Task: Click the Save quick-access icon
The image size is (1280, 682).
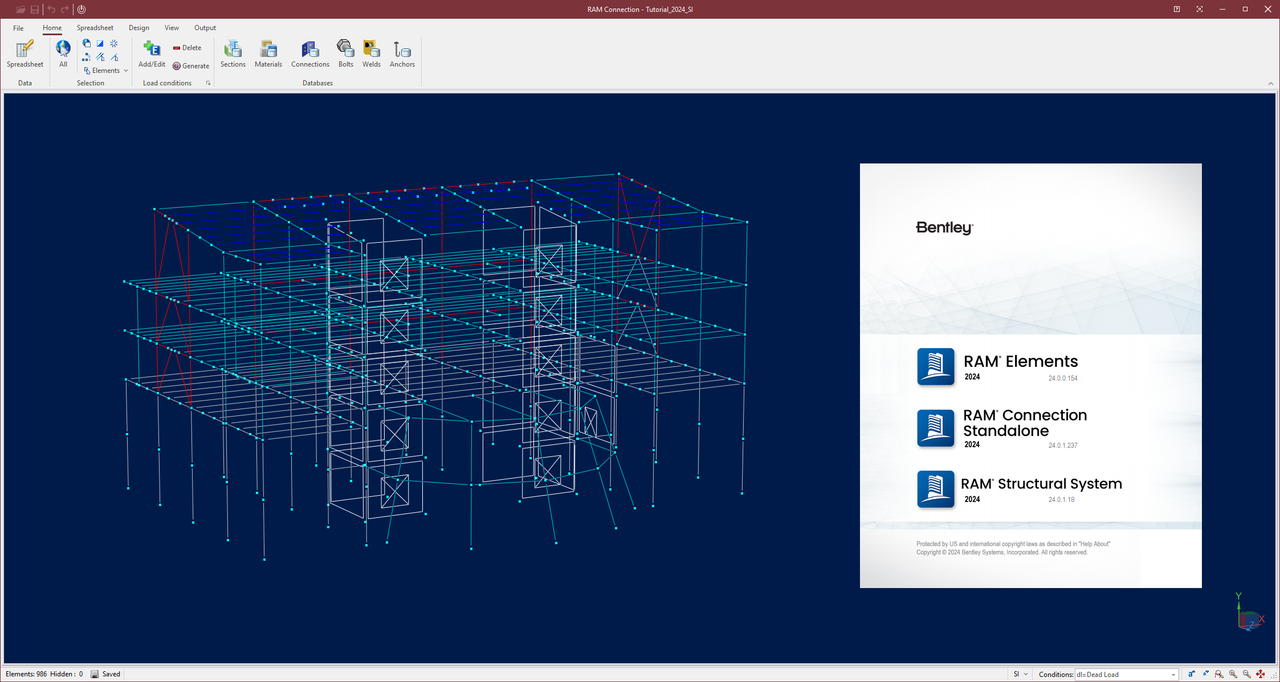Action: click(x=35, y=9)
